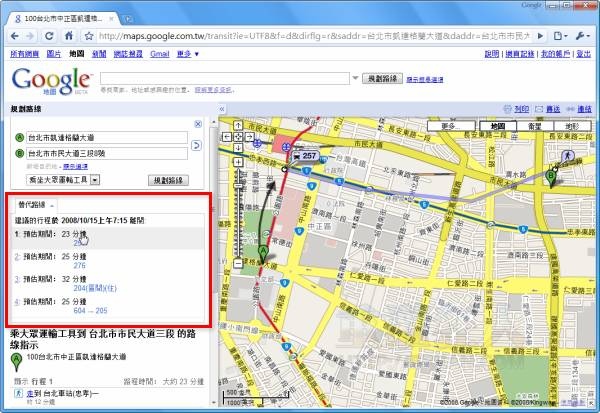Viewport: 600px width, 413px height.
Task: Go back using the browser back arrow
Action: tap(15, 36)
